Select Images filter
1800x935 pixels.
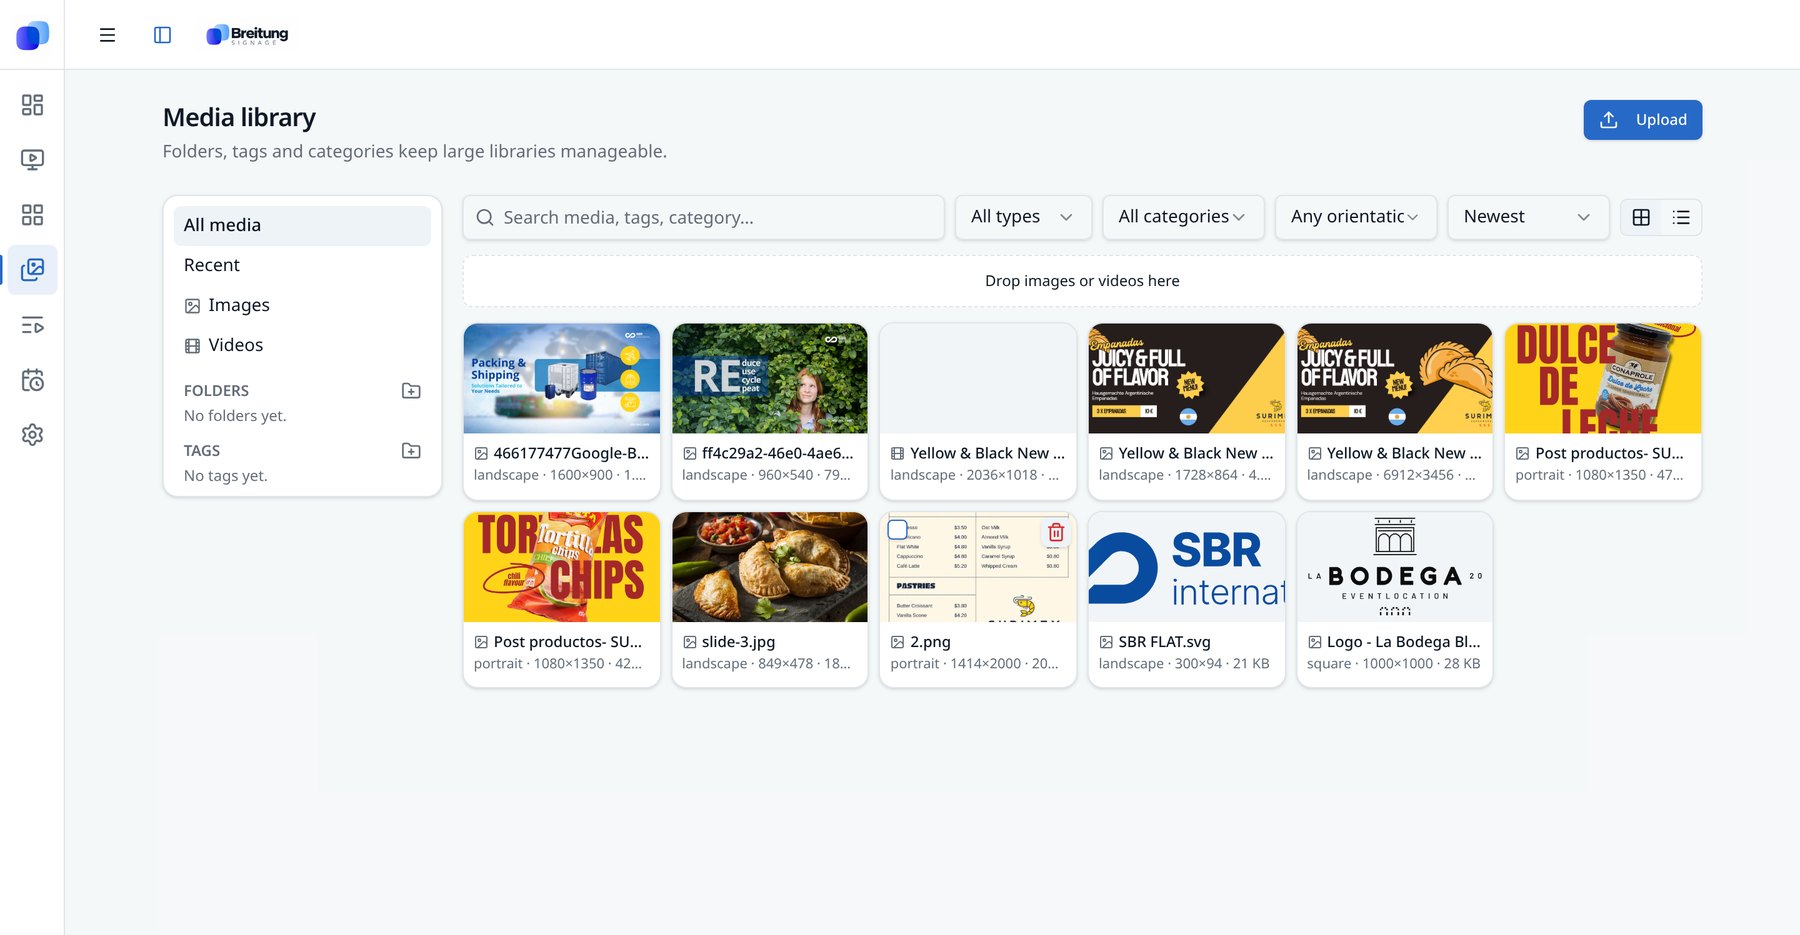302,306
